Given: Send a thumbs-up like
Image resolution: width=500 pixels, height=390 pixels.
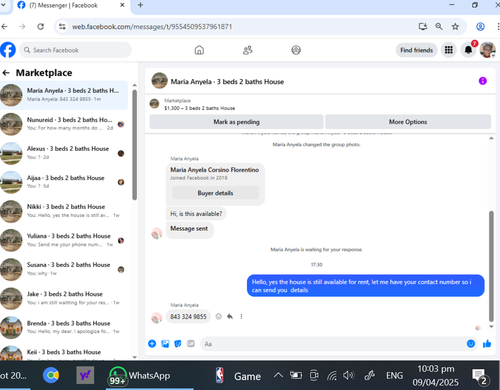Looking at the screenshot, I should click(x=487, y=344).
